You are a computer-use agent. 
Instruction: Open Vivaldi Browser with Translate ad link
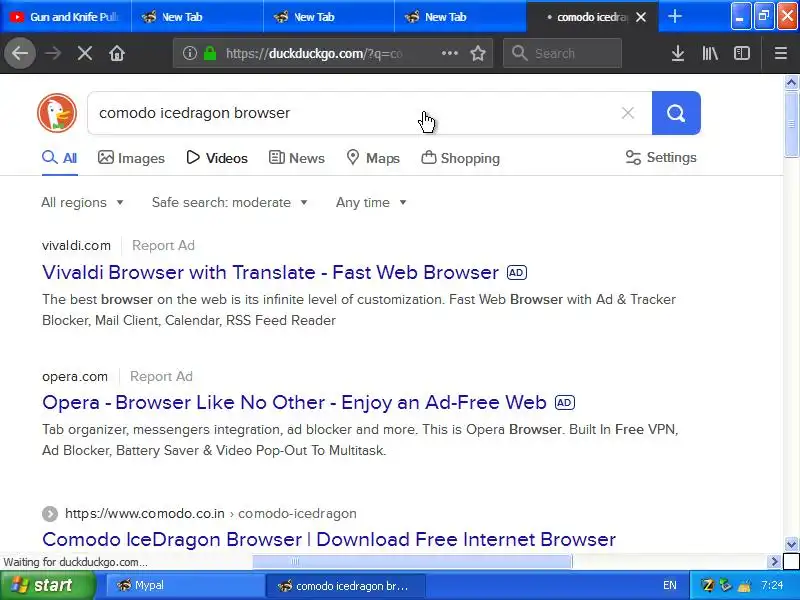click(270, 272)
